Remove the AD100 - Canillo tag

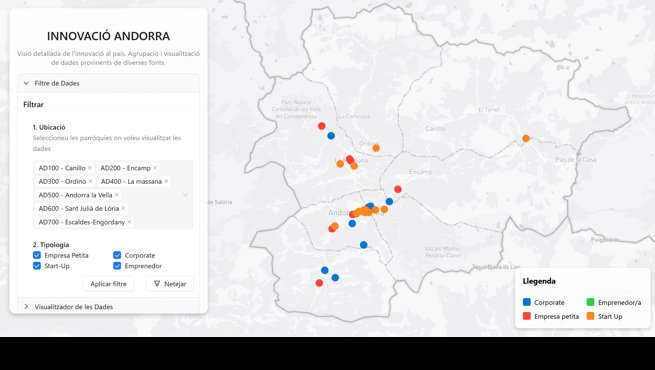click(x=90, y=168)
